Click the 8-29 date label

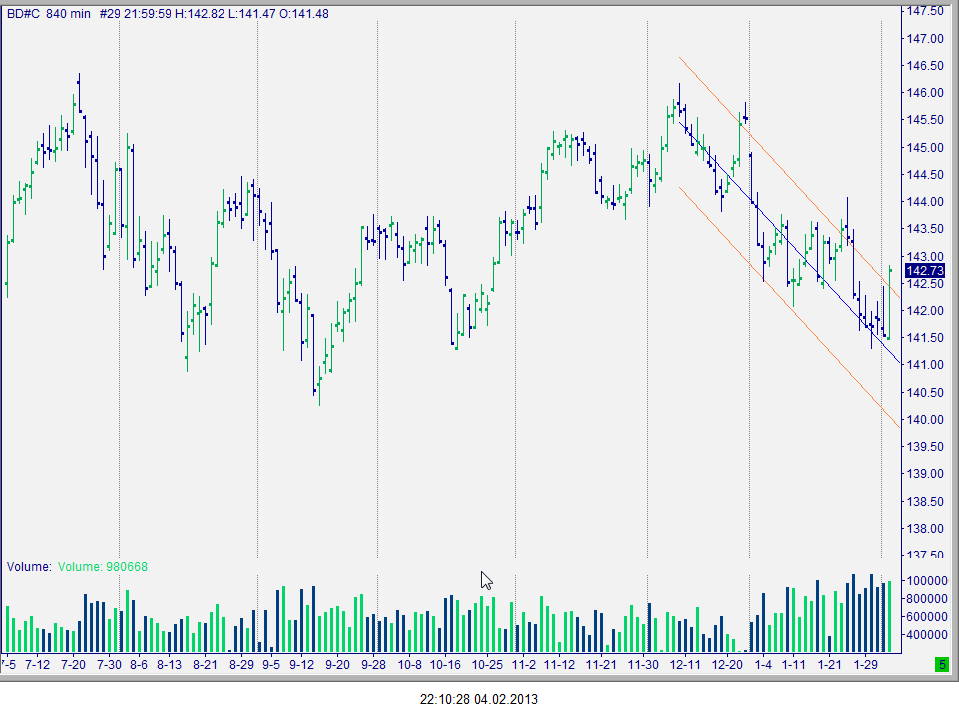pyautogui.click(x=242, y=665)
